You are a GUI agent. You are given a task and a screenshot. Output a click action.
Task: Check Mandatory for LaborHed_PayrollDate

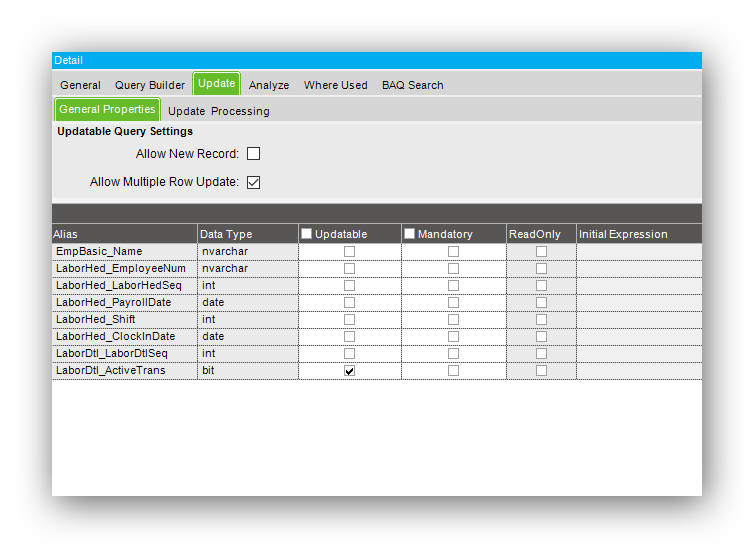(453, 302)
